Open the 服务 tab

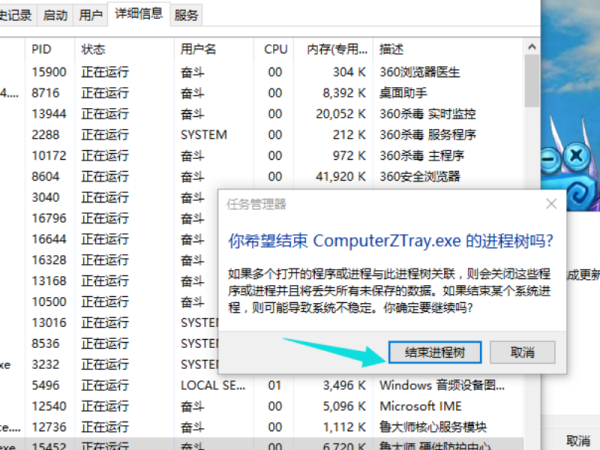point(186,15)
